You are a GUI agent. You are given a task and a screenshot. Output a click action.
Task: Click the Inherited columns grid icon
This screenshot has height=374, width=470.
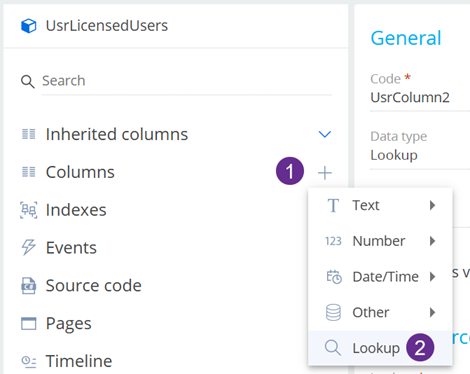click(x=29, y=134)
